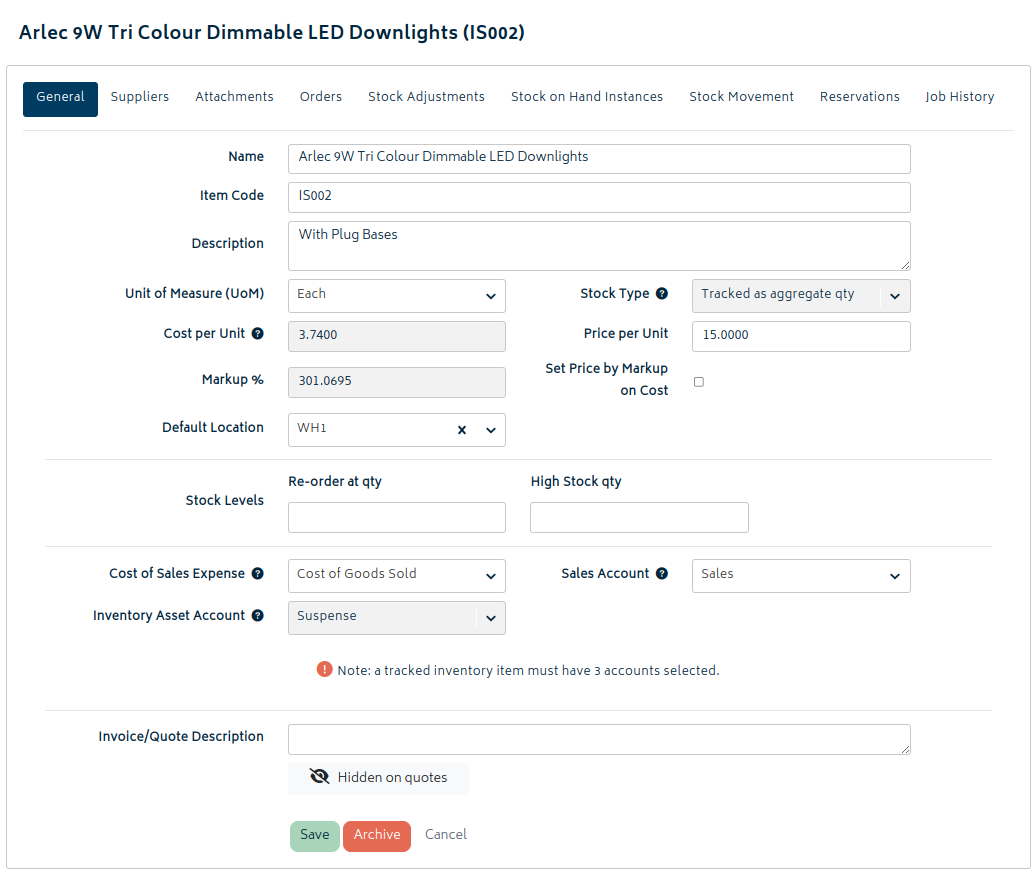Click the Sales Account help icon
The image size is (1035, 877).
point(662,573)
